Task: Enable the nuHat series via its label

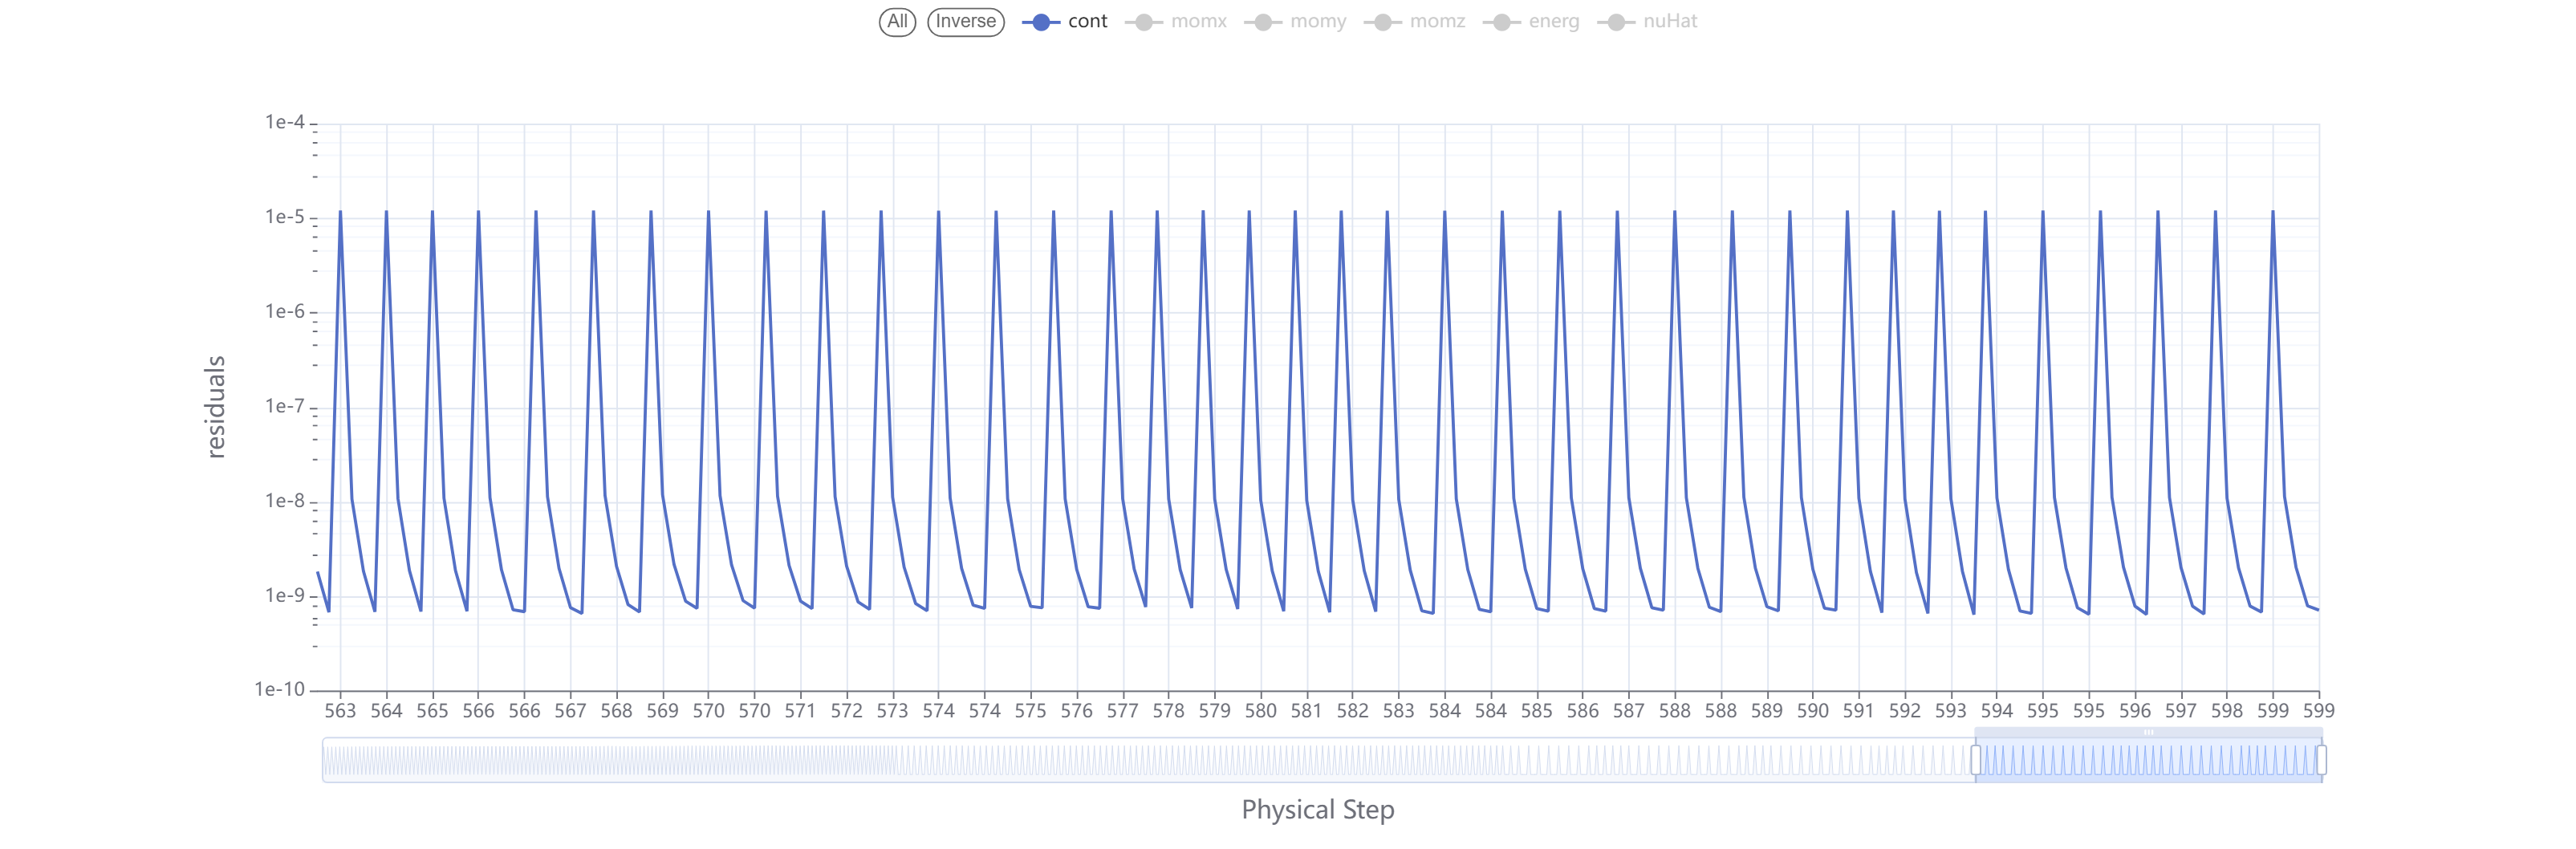Action: click(x=1670, y=21)
